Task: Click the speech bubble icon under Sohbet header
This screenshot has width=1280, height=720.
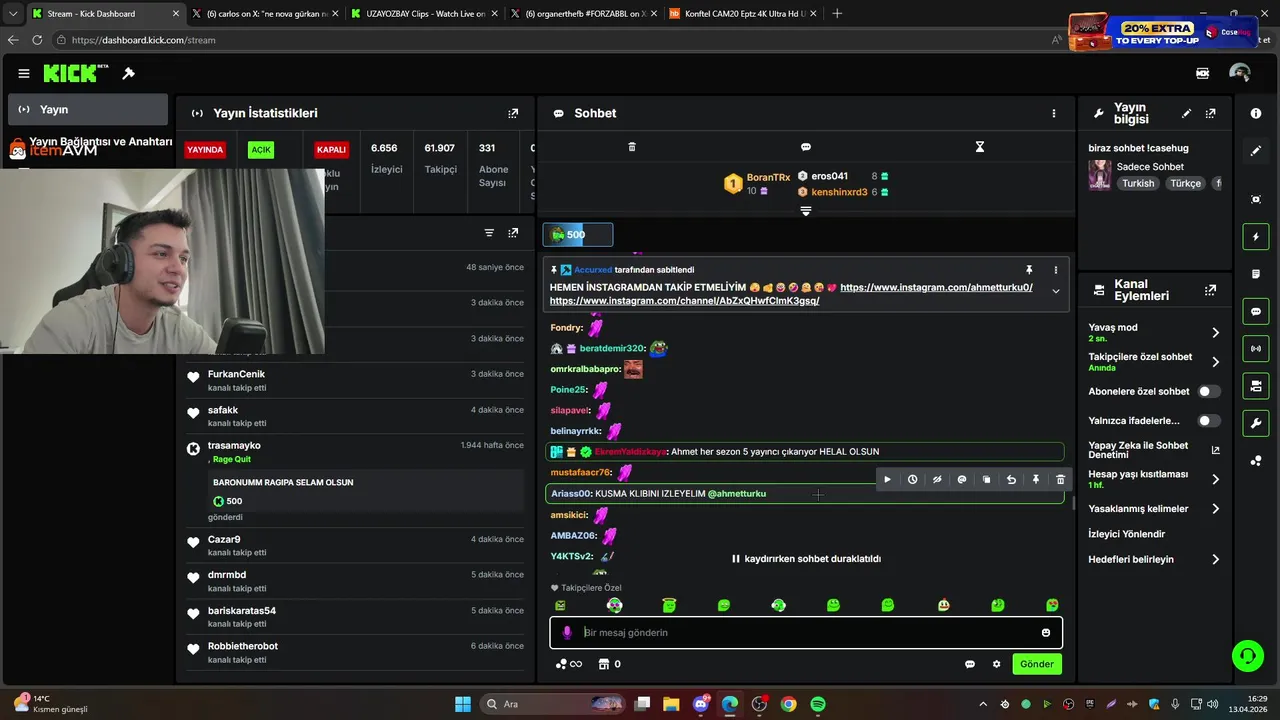Action: tap(806, 147)
